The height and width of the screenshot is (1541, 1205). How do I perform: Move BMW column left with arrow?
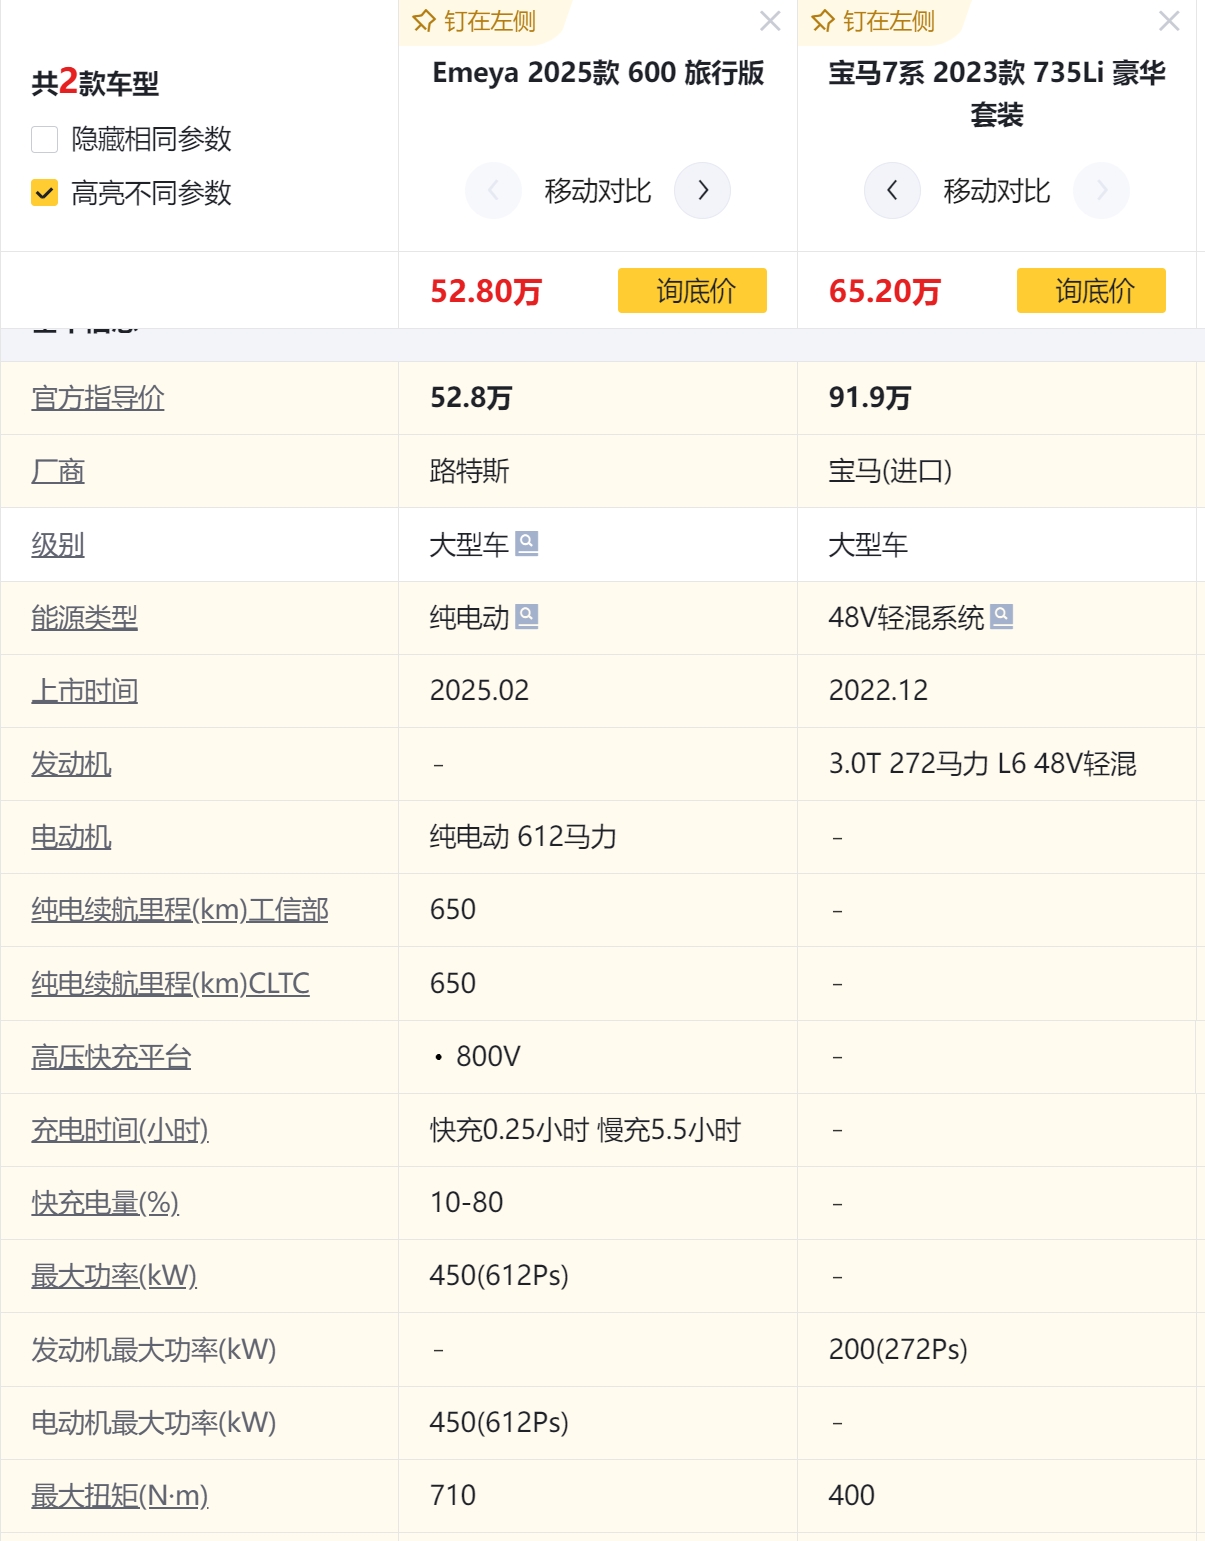coord(892,190)
